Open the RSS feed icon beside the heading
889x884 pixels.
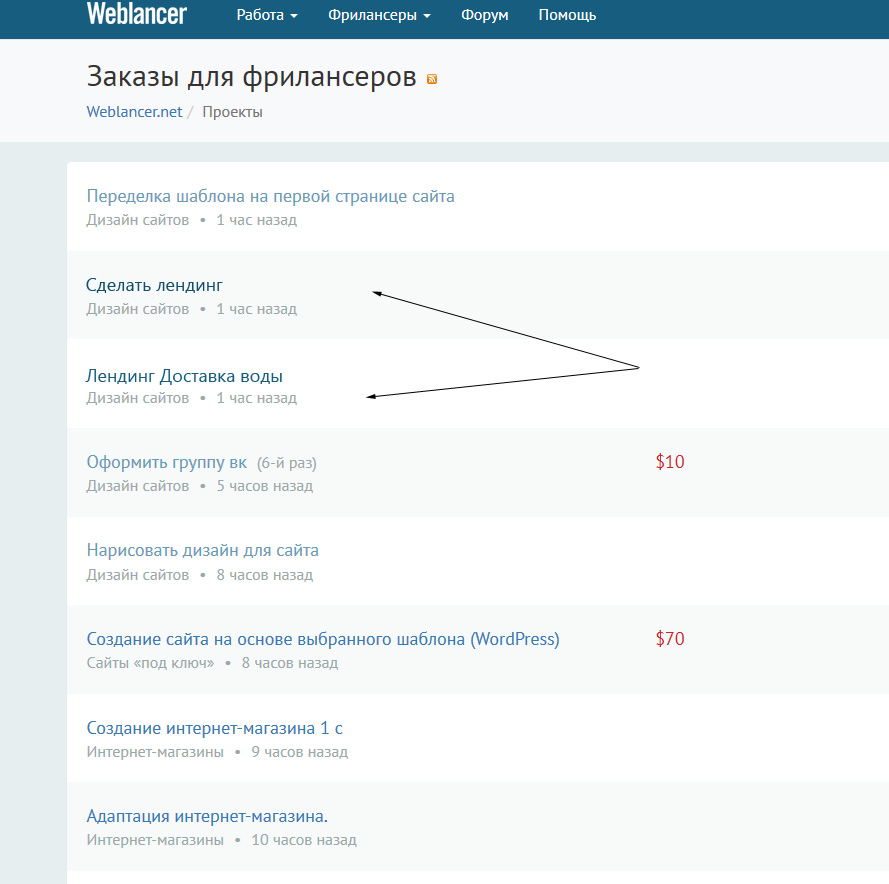(432, 79)
